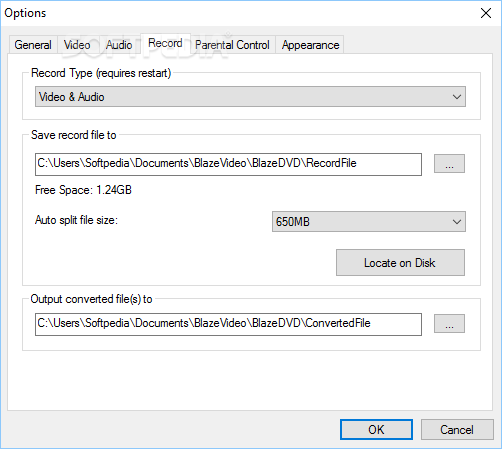Open the Auto split file size dropdown

pos(369,221)
